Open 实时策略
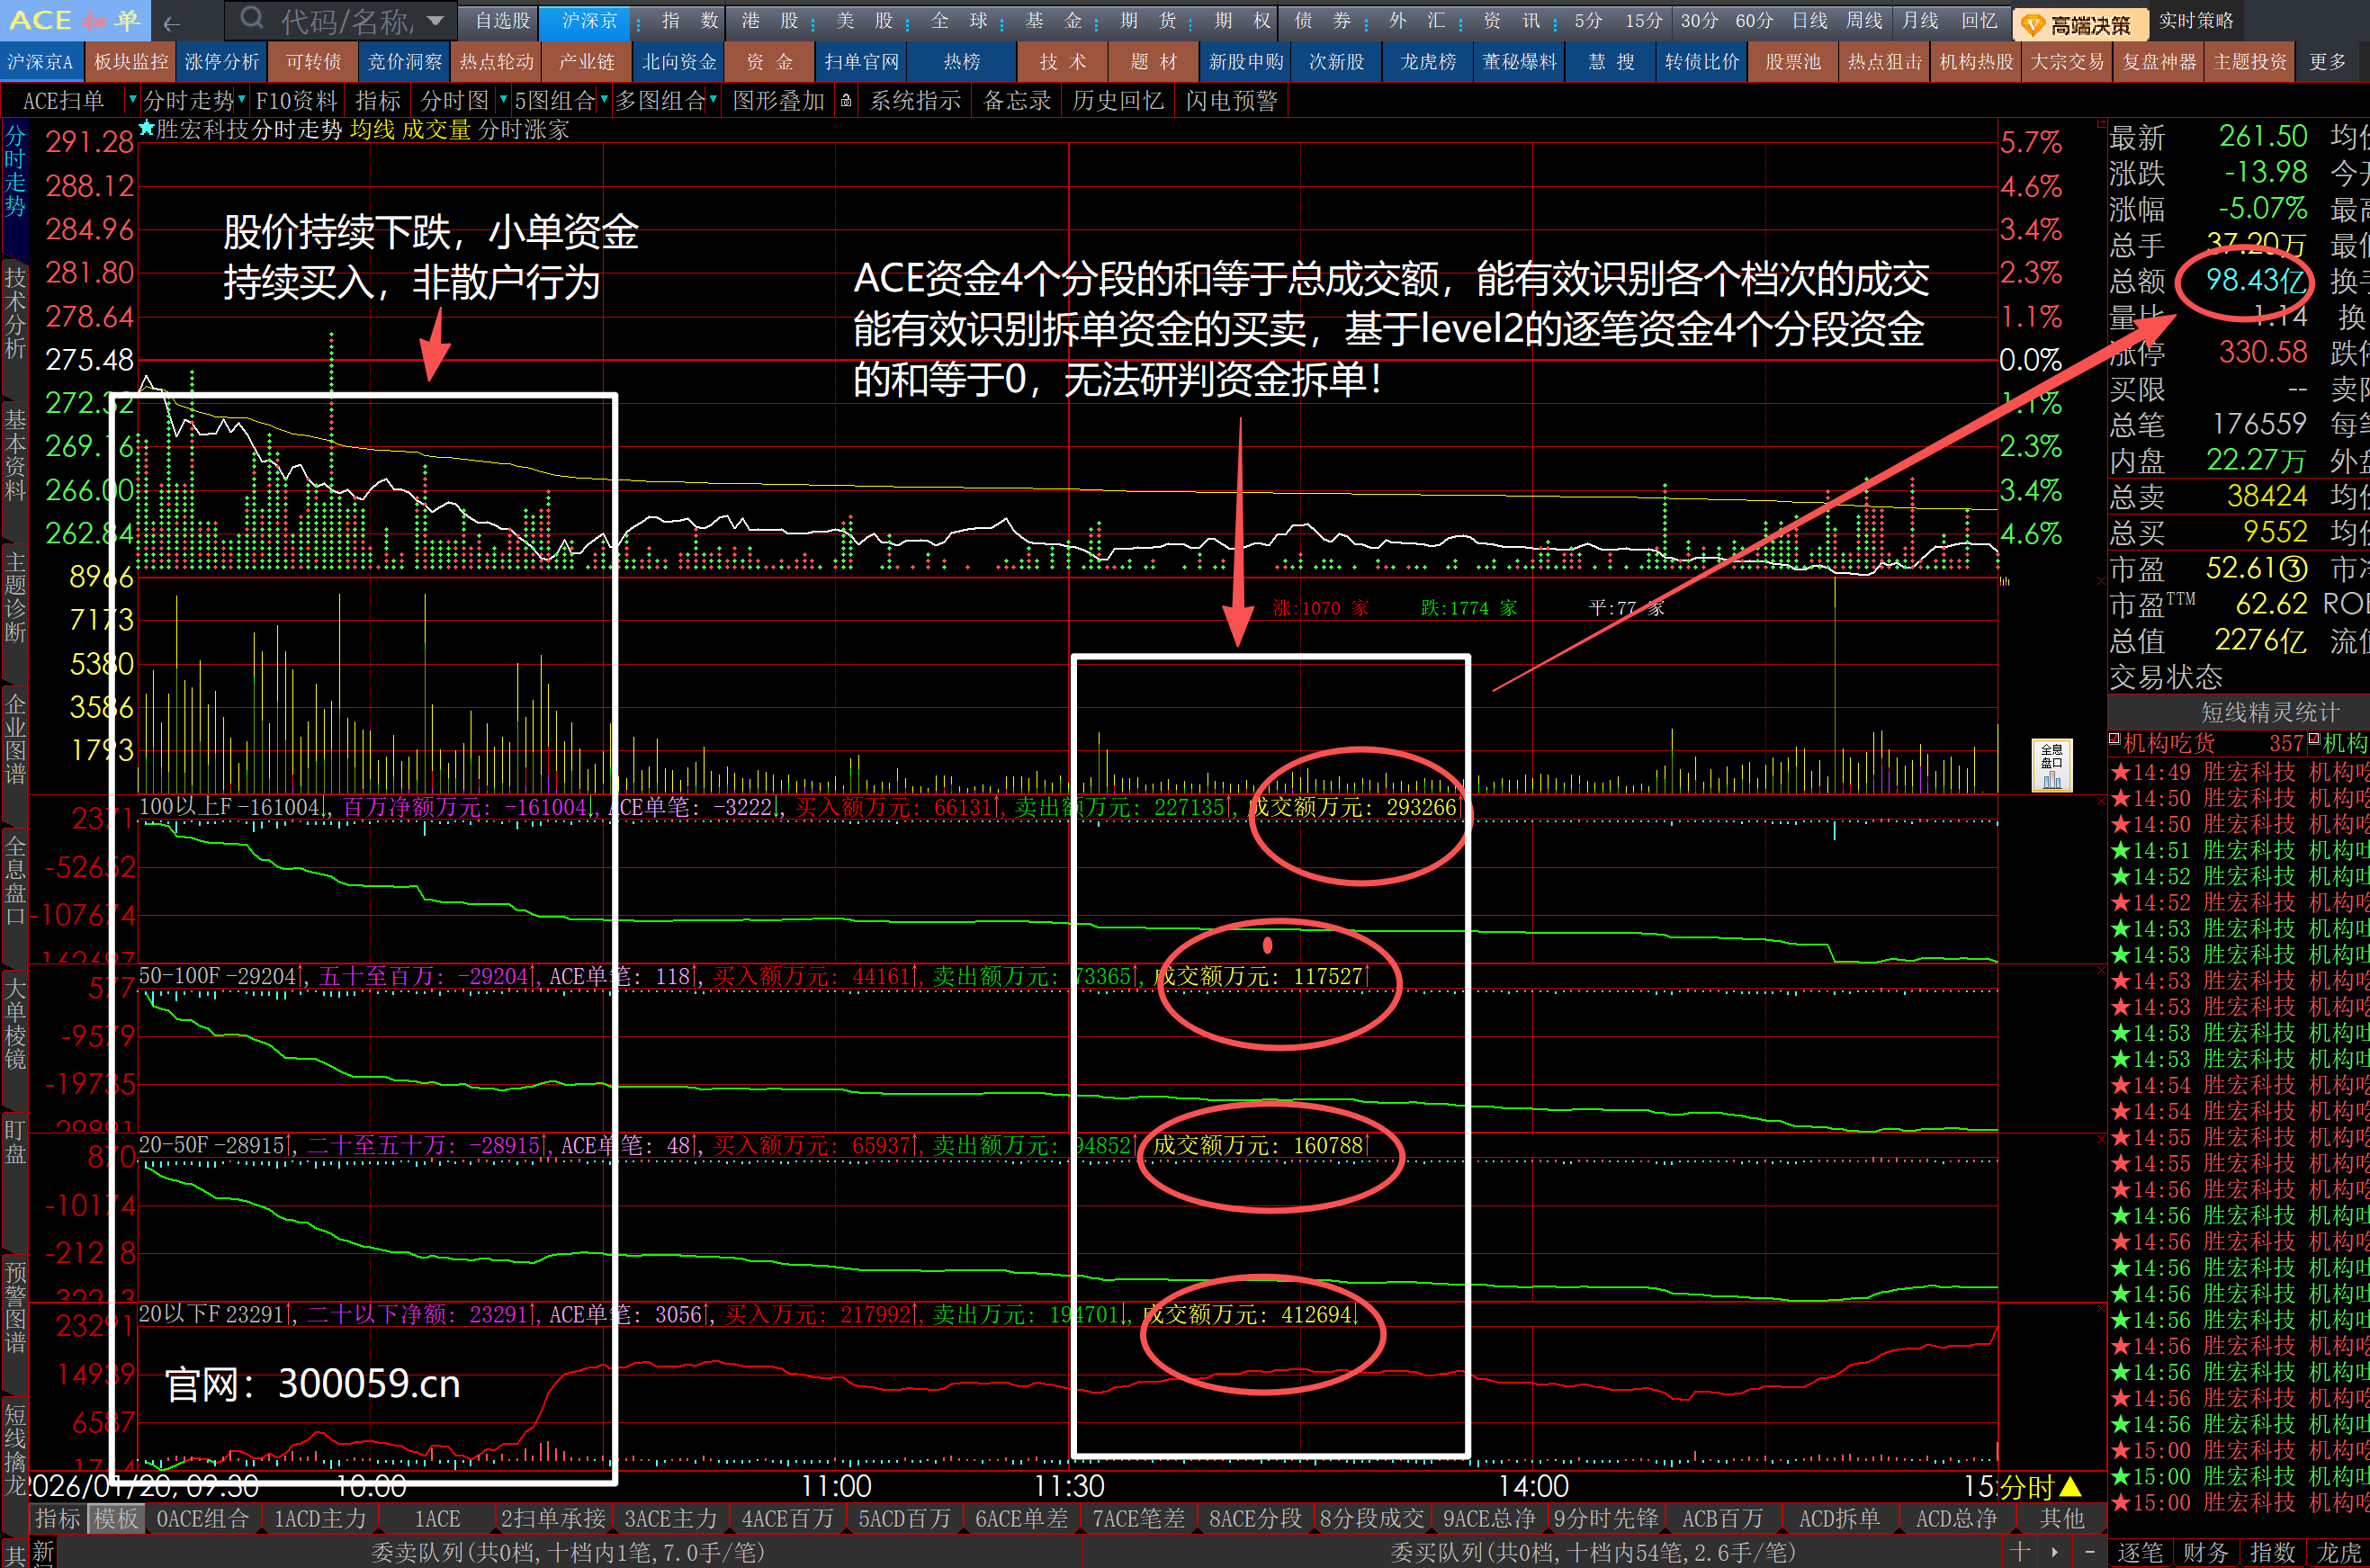2370x1568 pixels. pyautogui.click(x=2196, y=21)
